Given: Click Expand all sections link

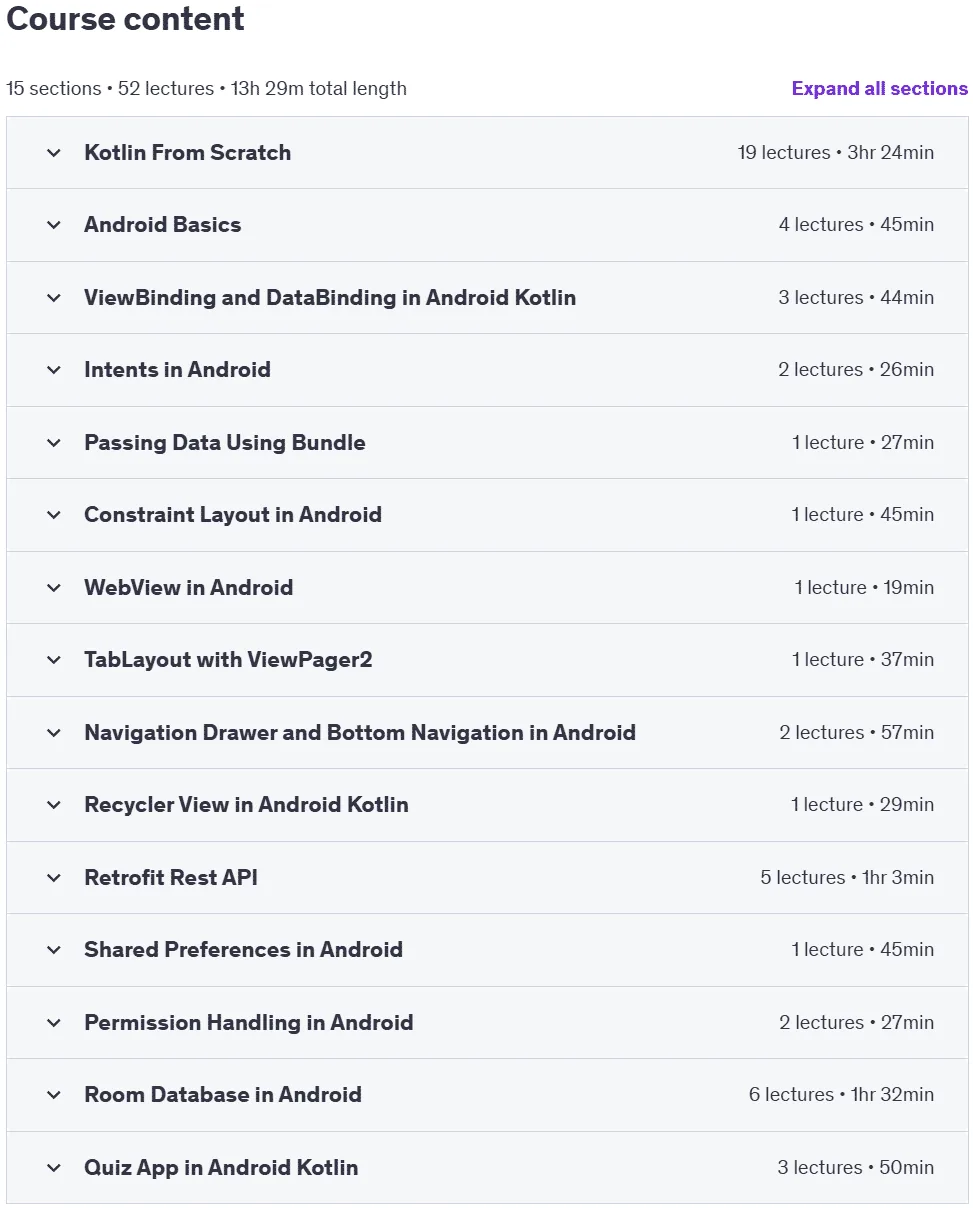Looking at the screenshot, I should point(879,88).
